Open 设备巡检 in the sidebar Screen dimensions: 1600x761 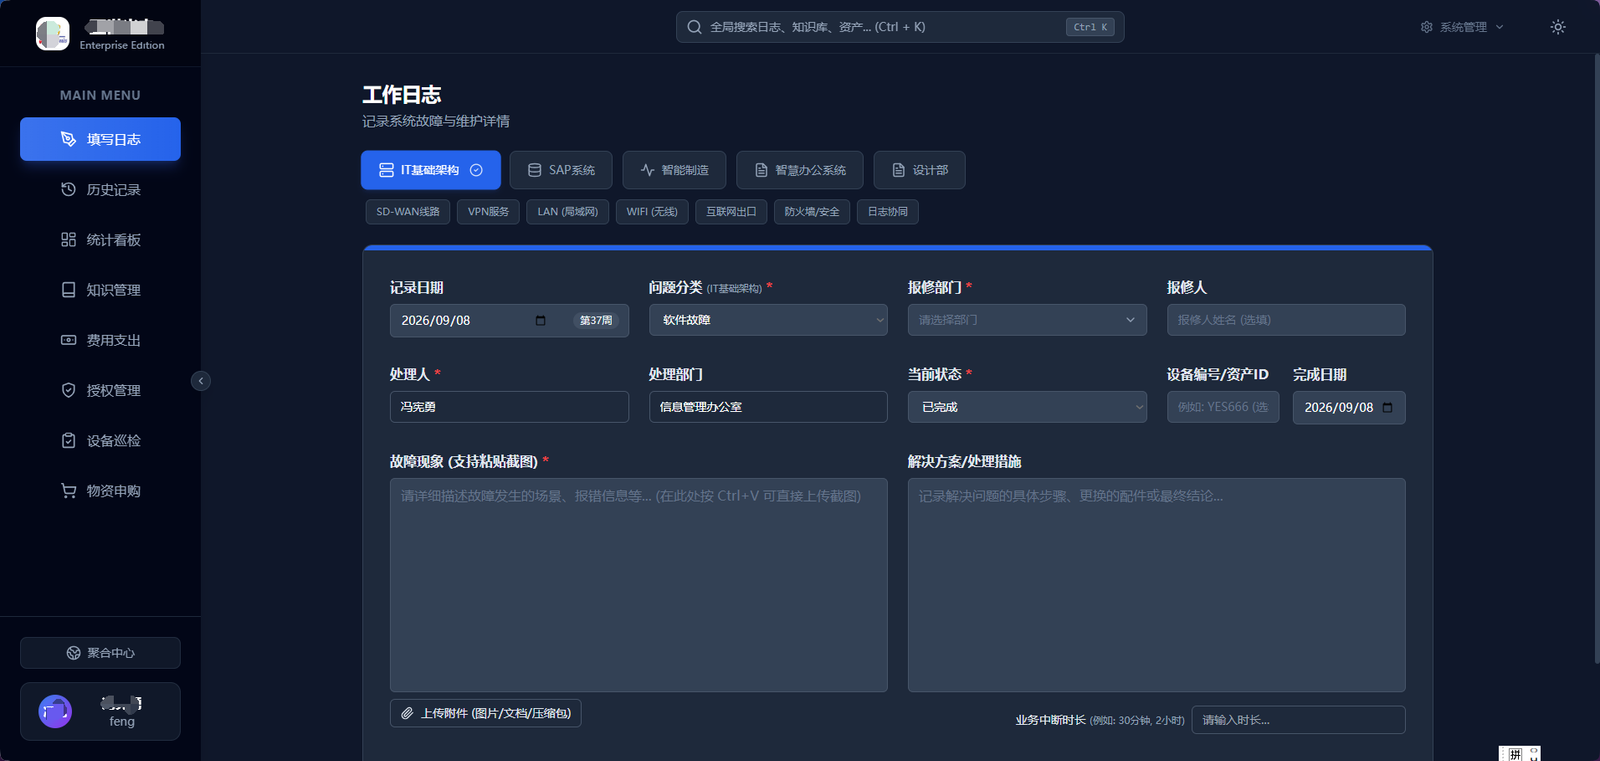(x=100, y=440)
